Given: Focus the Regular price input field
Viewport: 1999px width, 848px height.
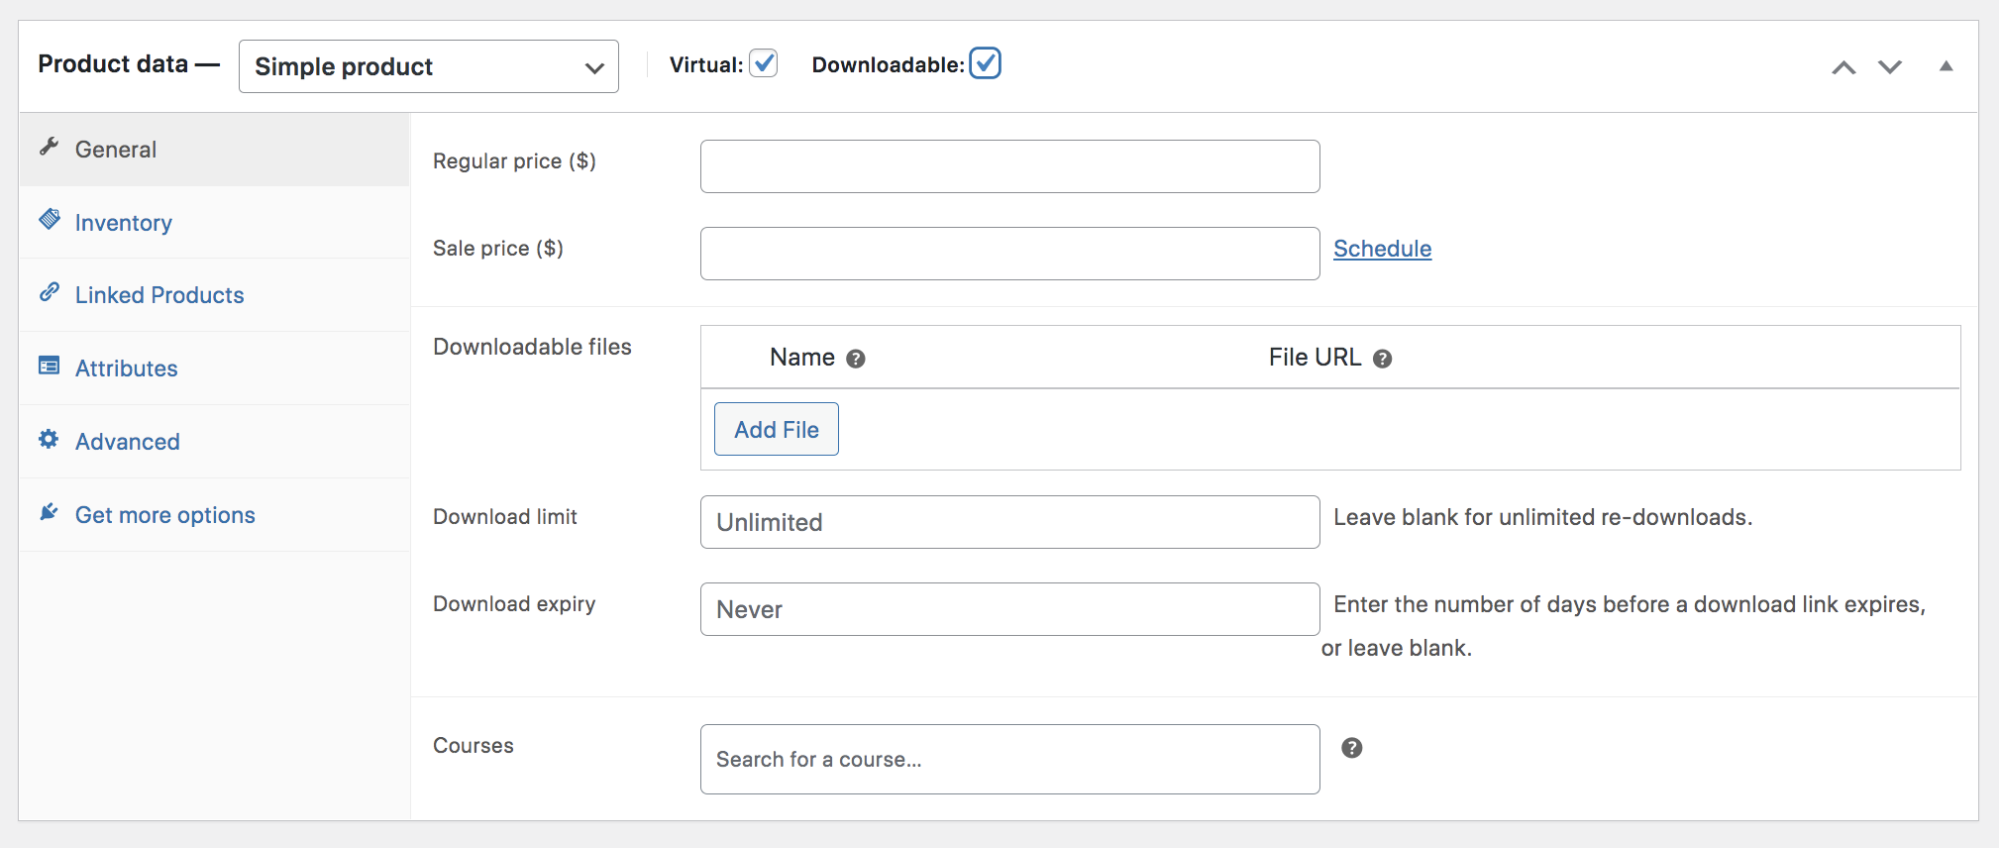Looking at the screenshot, I should 1010,166.
